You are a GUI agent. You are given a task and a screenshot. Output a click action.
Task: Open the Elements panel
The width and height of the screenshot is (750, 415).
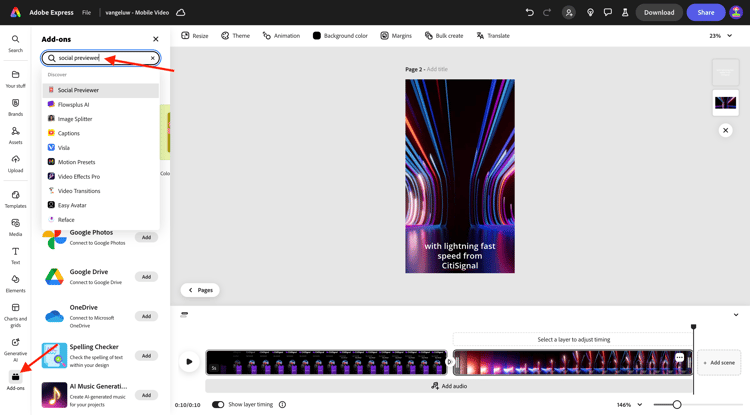pyautogui.click(x=15, y=284)
